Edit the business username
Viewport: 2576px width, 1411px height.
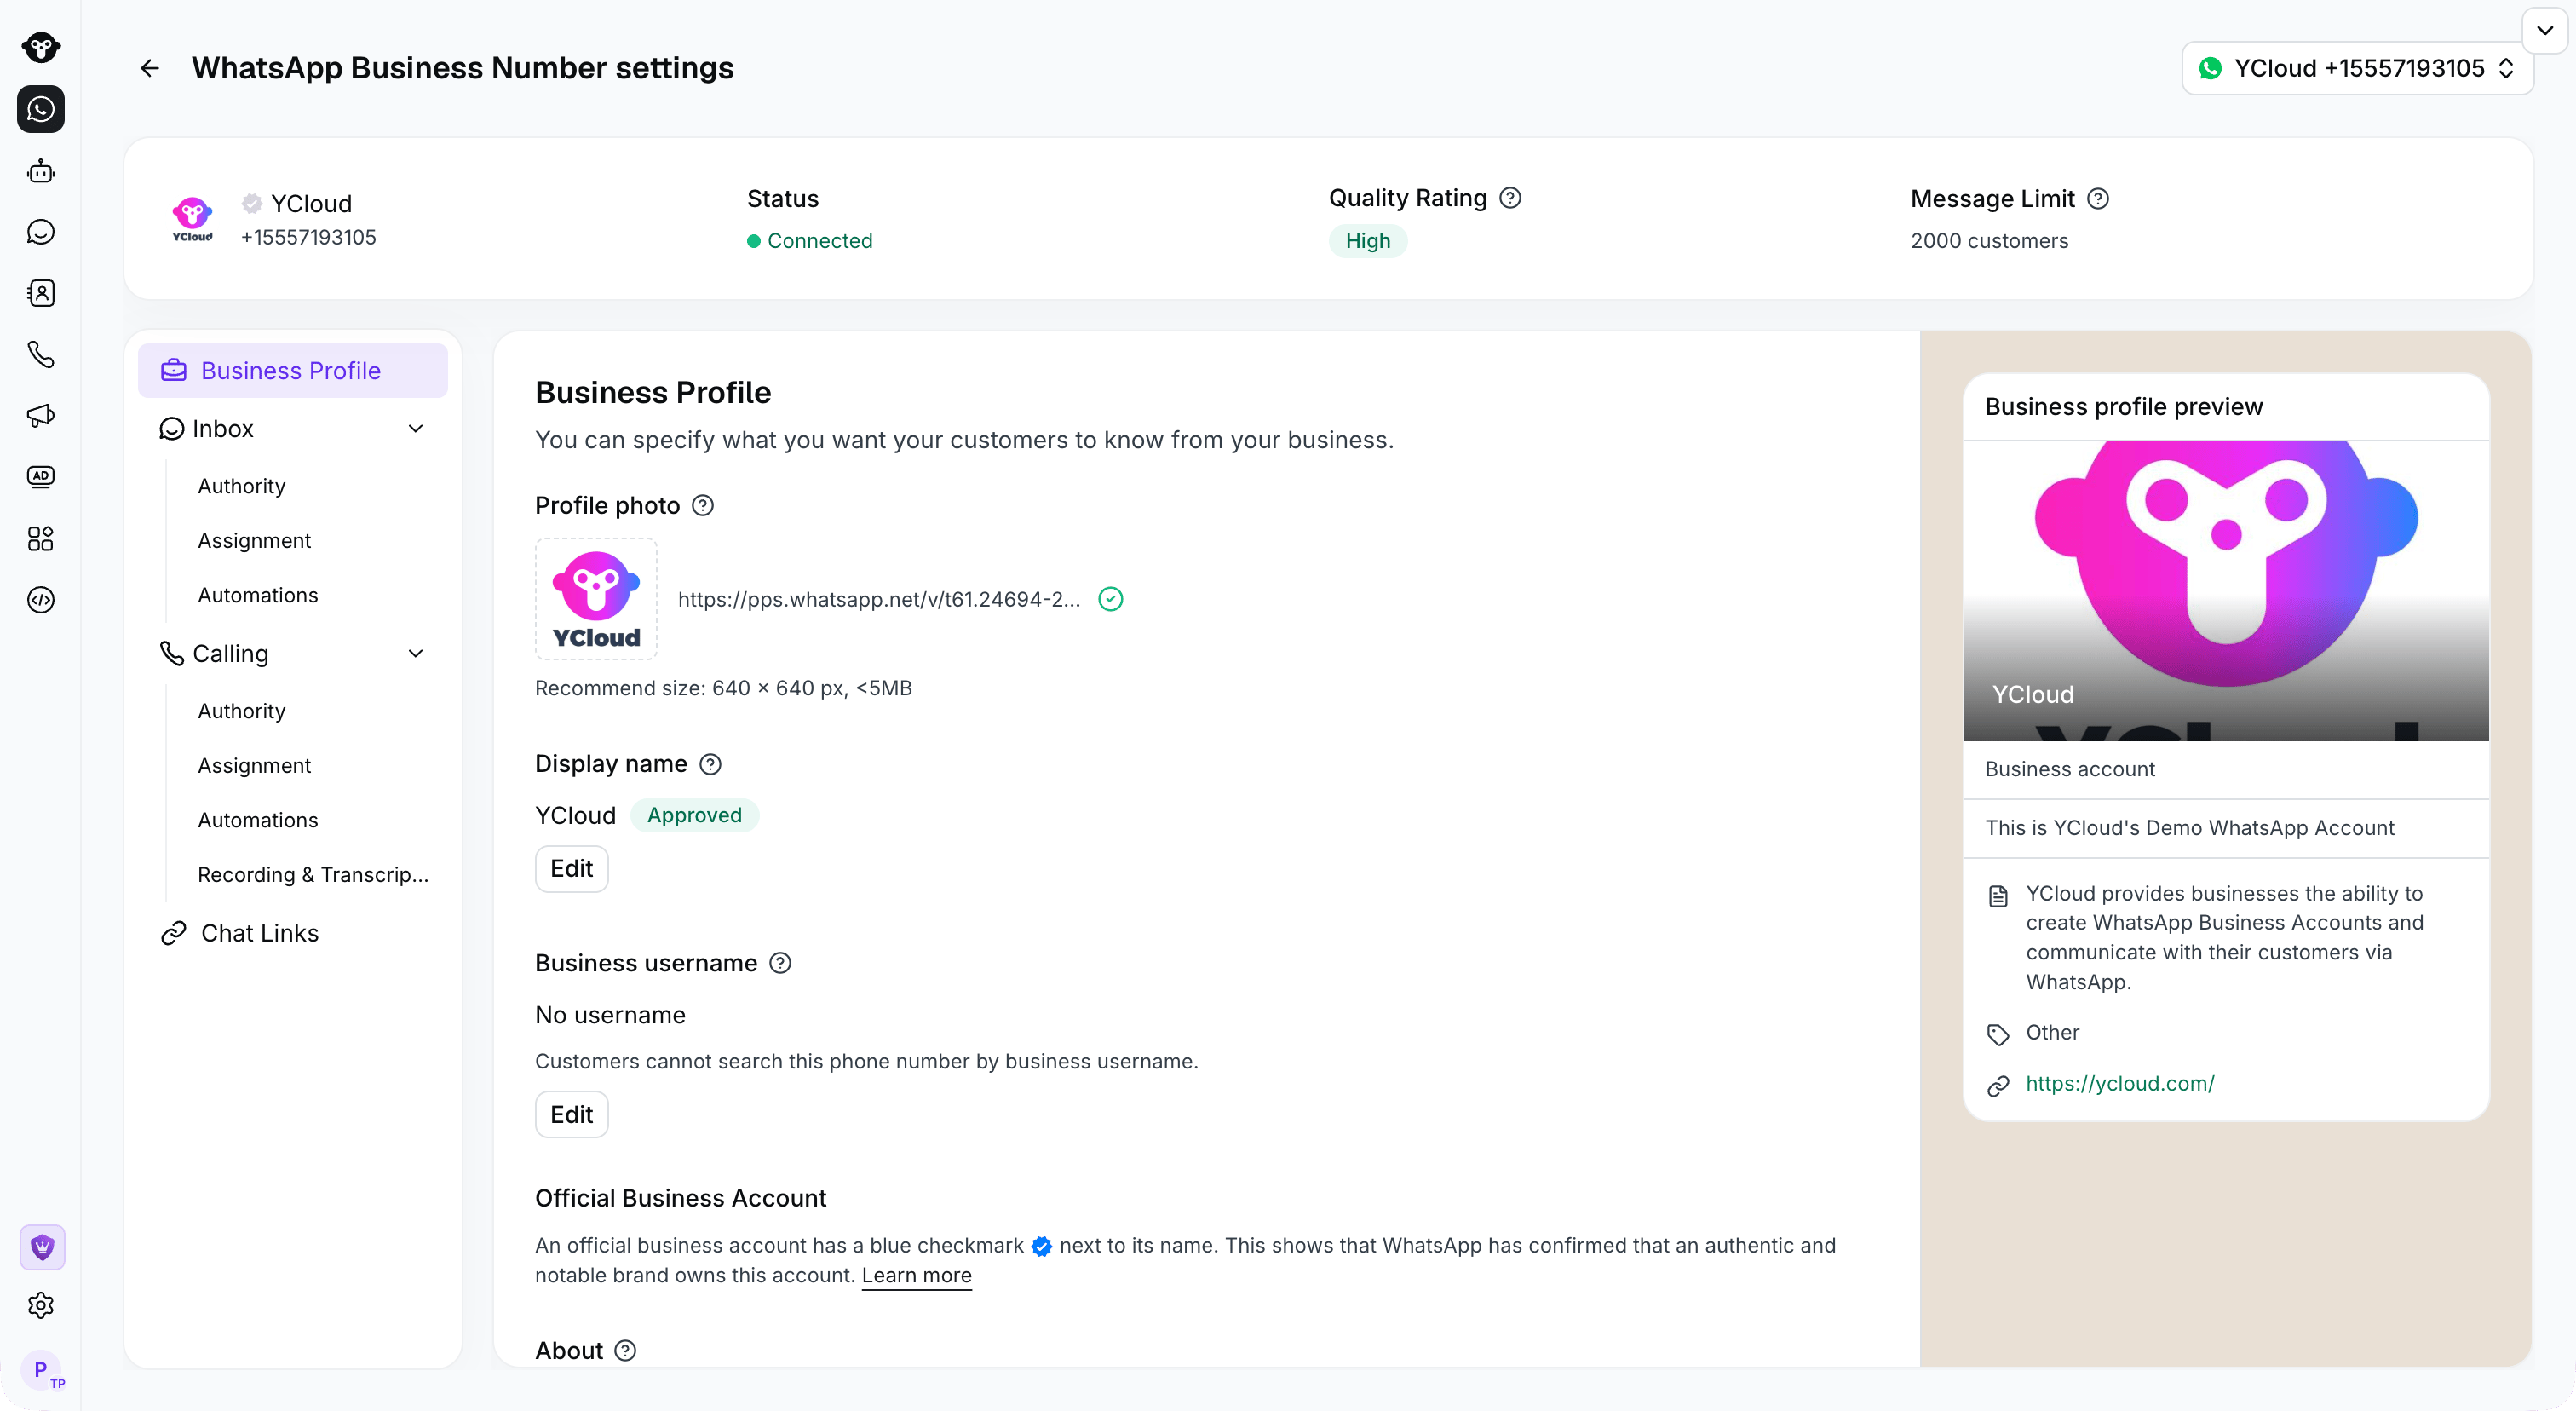click(x=571, y=1115)
